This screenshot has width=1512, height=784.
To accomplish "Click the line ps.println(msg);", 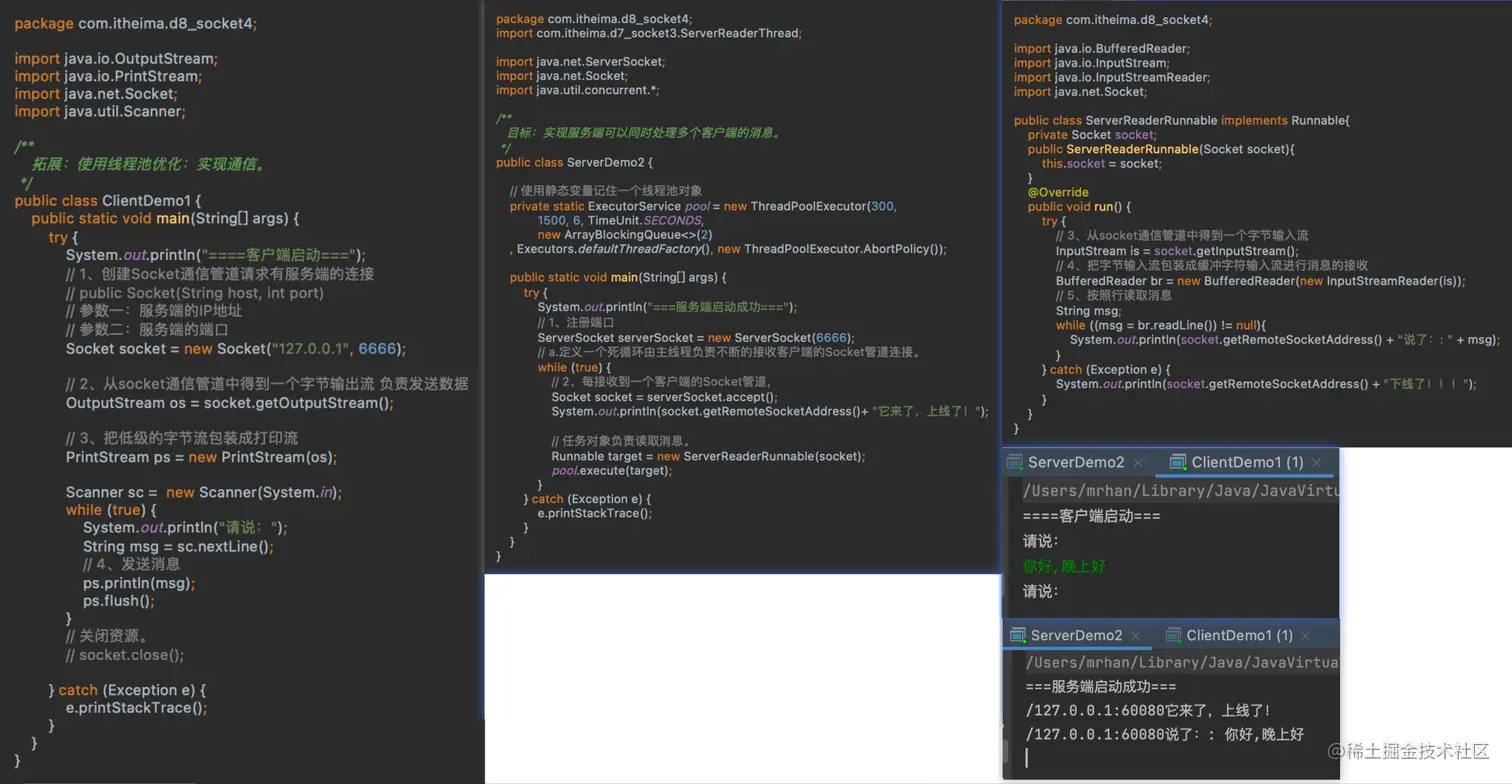I will pos(139,583).
